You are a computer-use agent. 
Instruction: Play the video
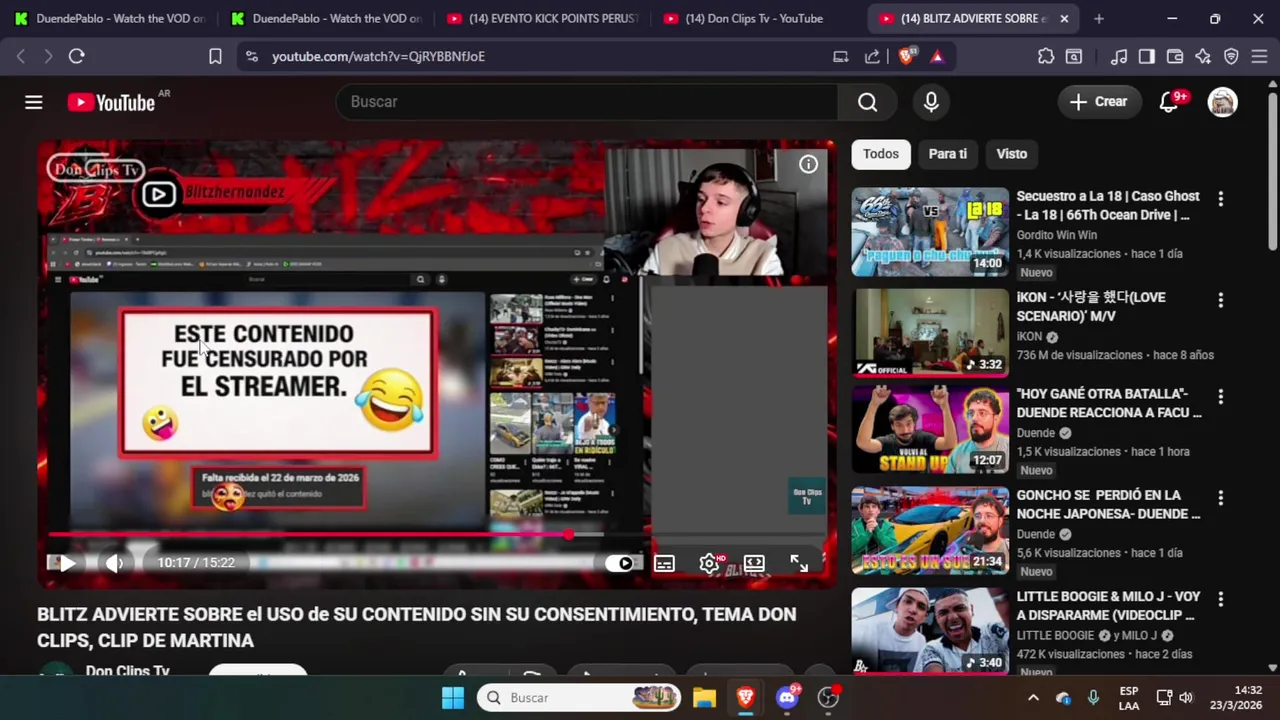66,563
